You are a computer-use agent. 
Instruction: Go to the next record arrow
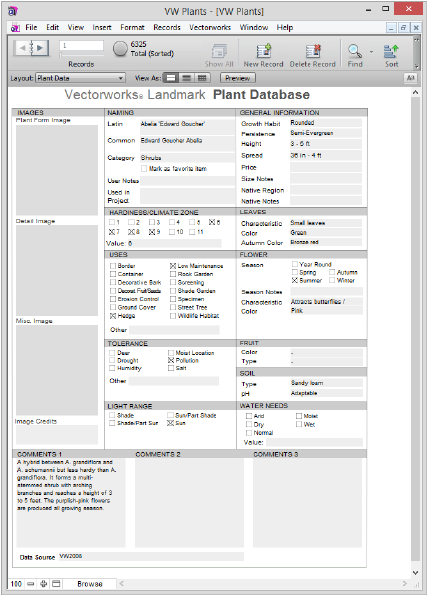click(40, 48)
